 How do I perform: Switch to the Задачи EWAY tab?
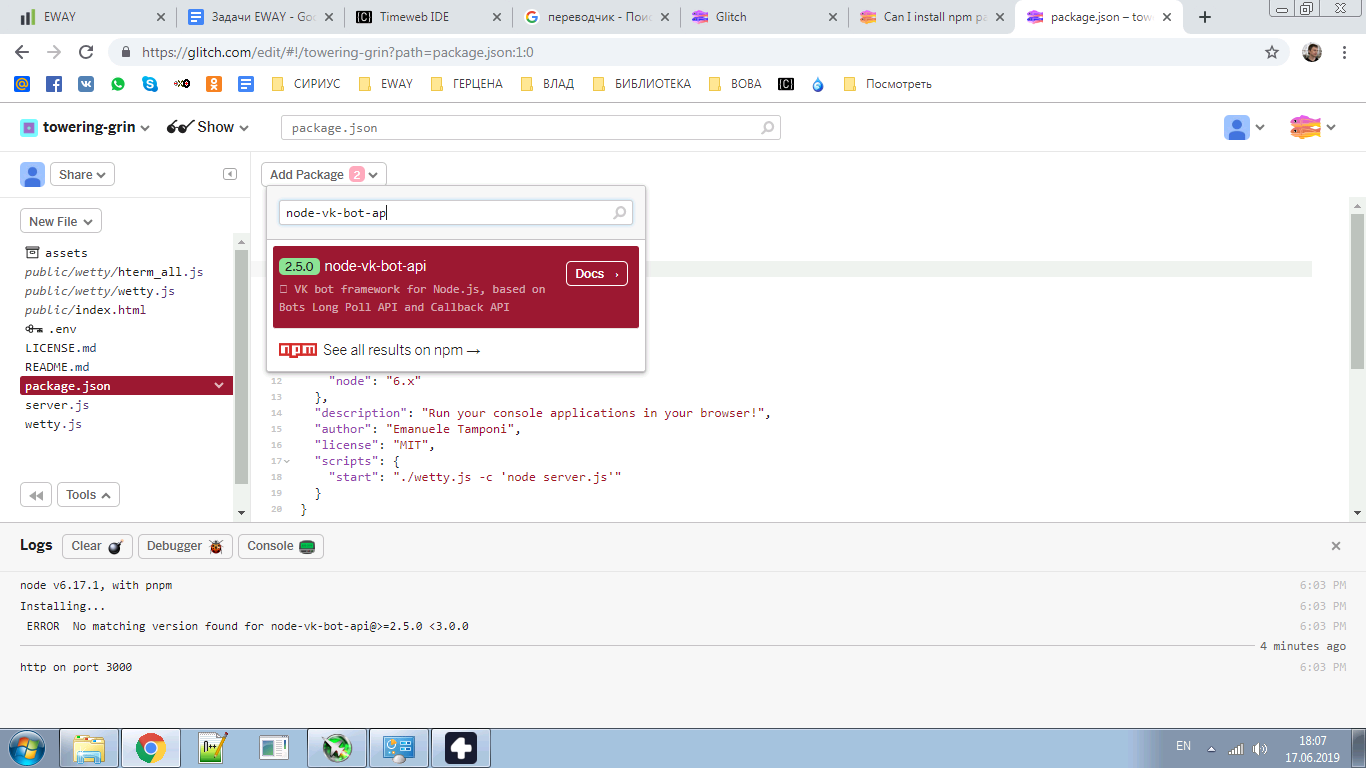coord(261,17)
